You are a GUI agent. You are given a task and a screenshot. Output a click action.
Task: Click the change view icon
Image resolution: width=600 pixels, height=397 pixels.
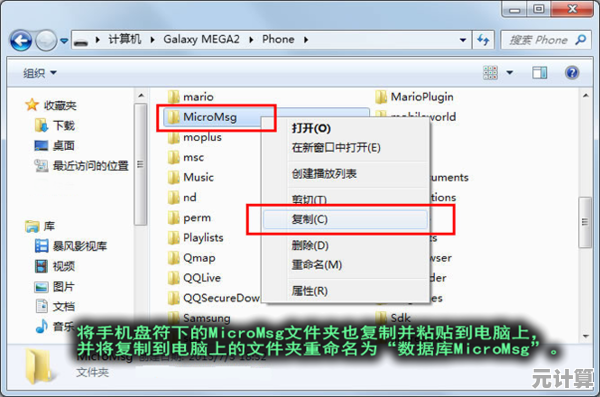click(x=491, y=72)
